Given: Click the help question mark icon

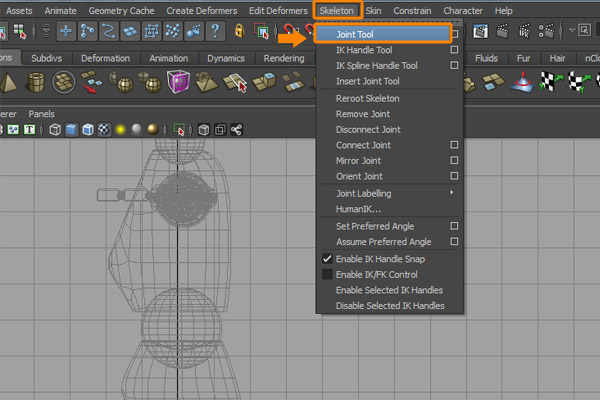Looking at the screenshot, I should pyautogui.click(x=216, y=31).
